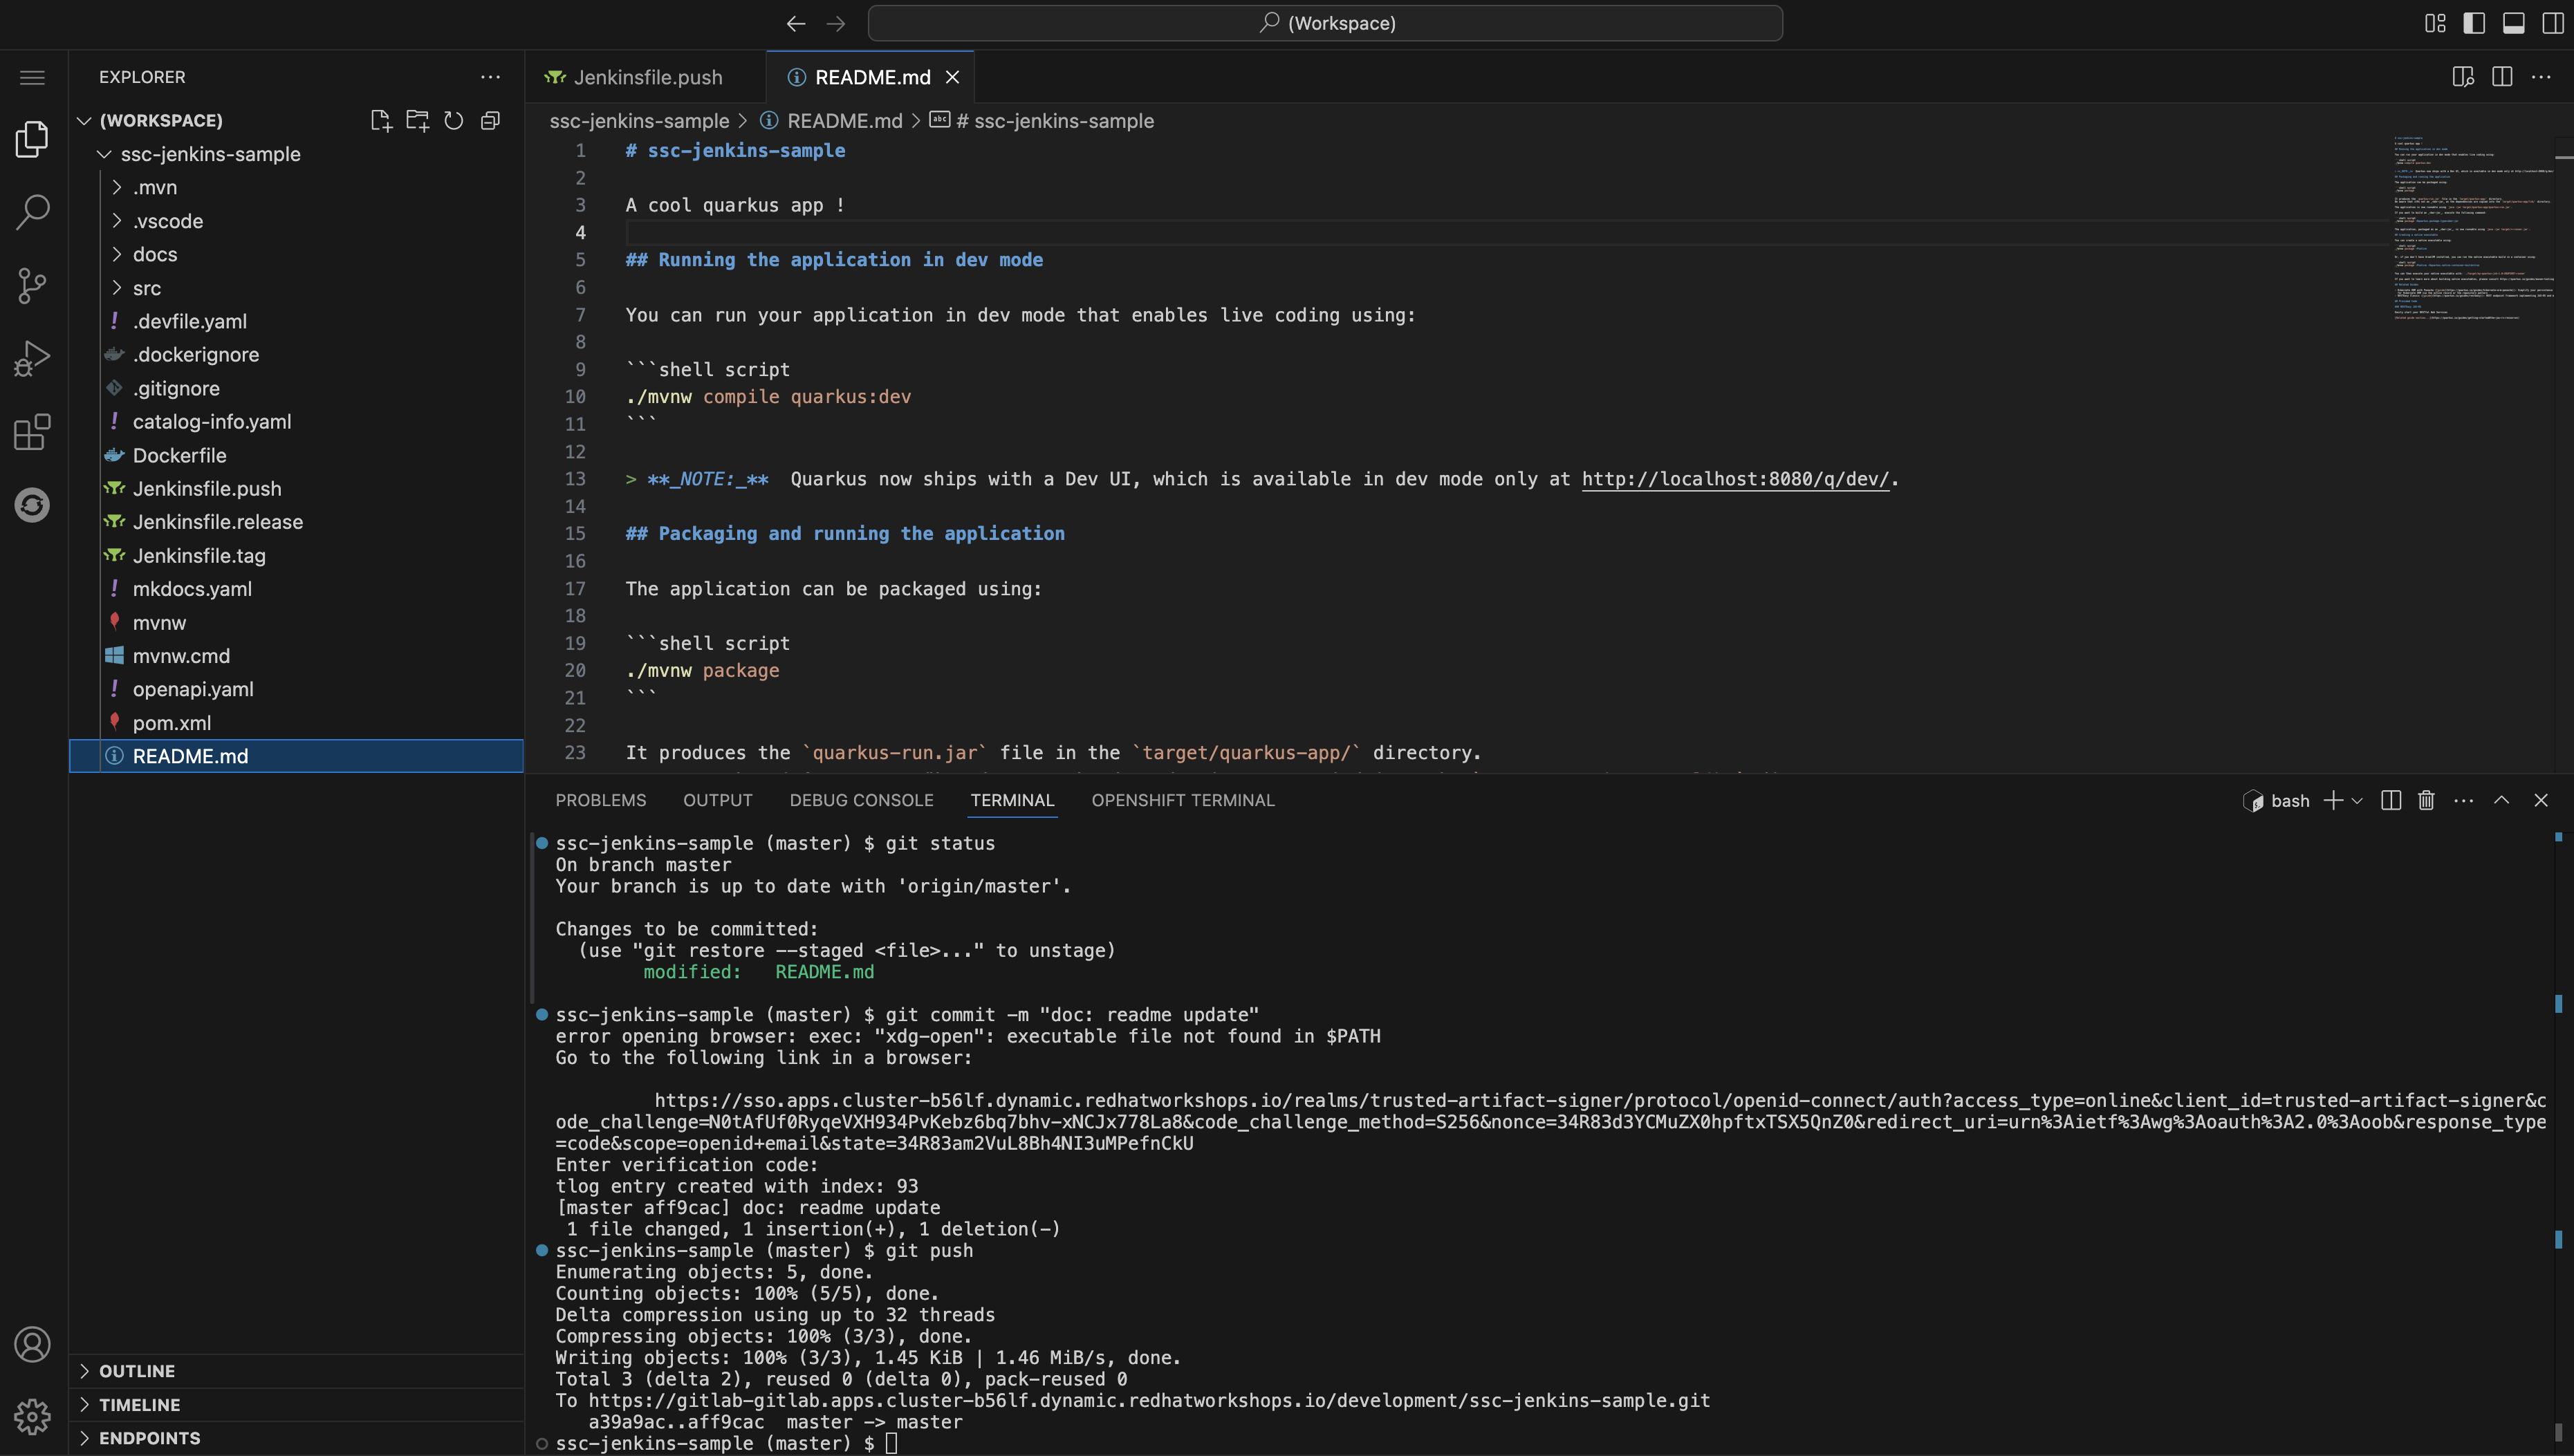Toggle the primary sidebar visibility
This screenshot has height=1456, width=2574.
(x=2473, y=22)
